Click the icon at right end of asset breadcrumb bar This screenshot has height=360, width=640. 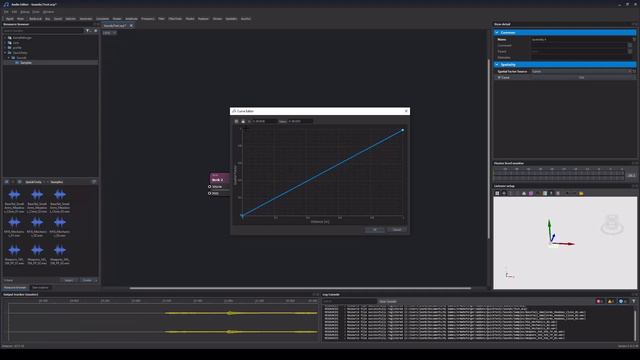pyautogui.click(x=94, y=182)
